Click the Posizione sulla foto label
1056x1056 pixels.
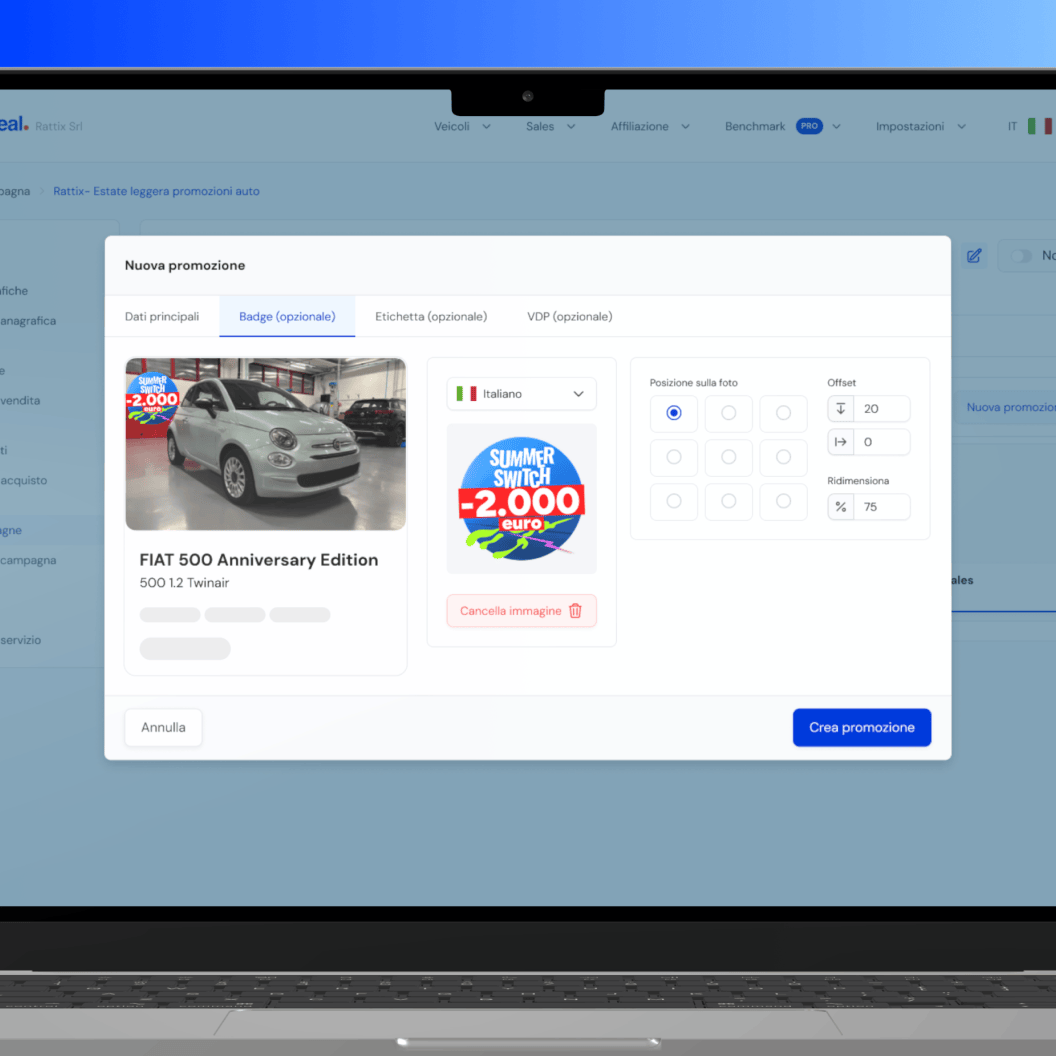693,383
